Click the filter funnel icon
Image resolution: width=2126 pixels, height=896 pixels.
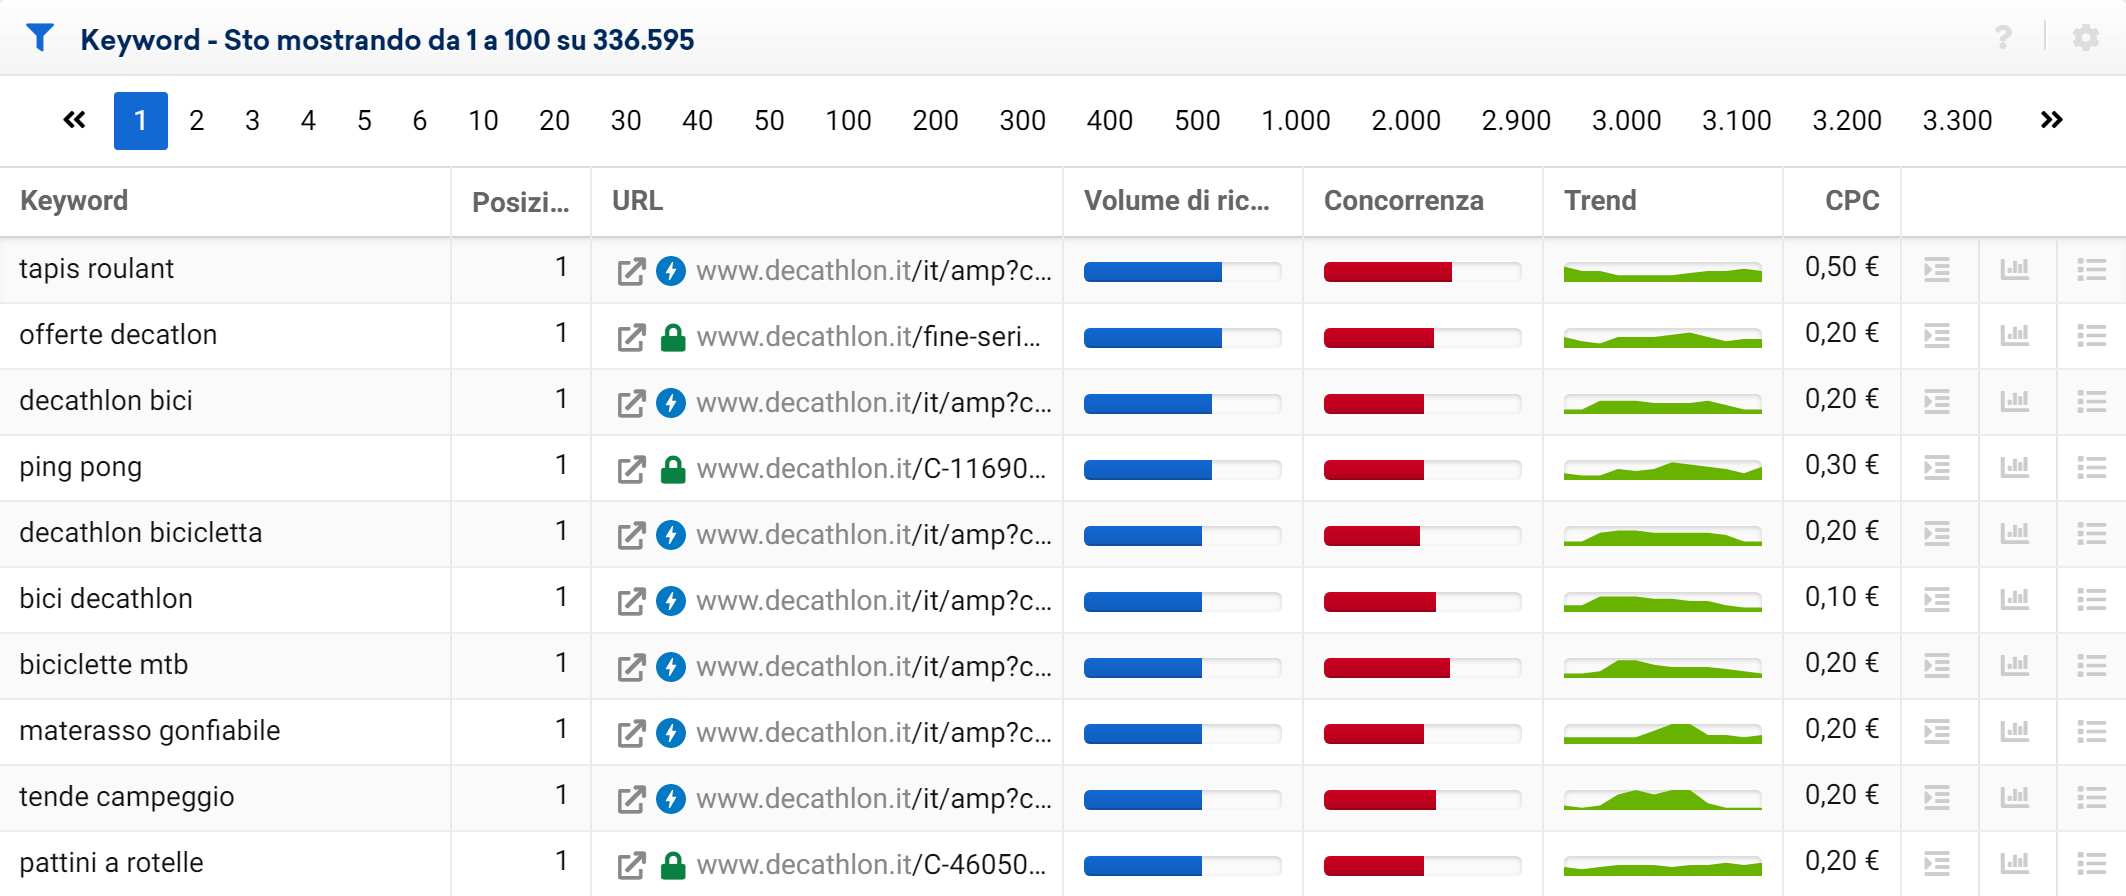(x=40, y=38)
